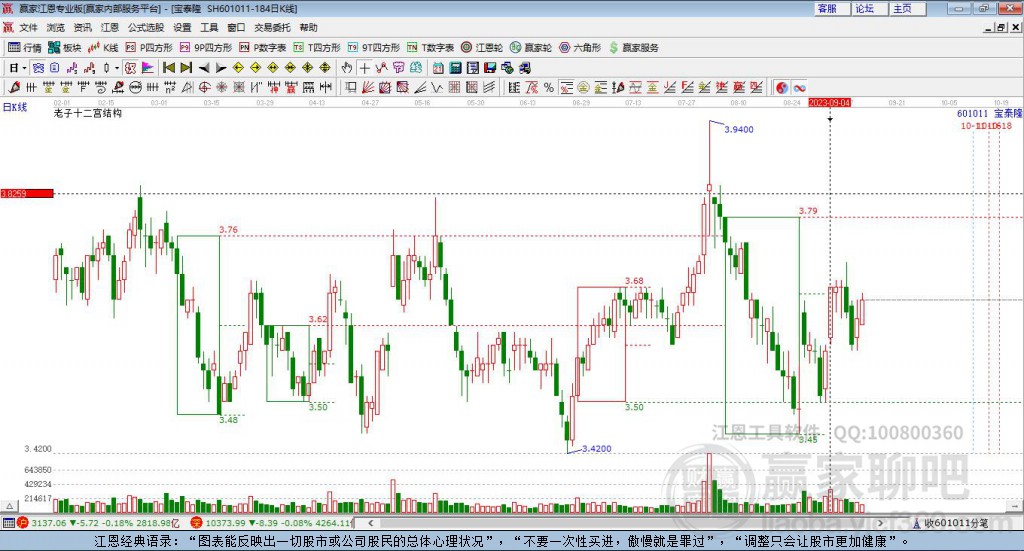Open the 工具 menu
Image resolution: width=1024 pixels, height=551 pixels.
[209, 27]
